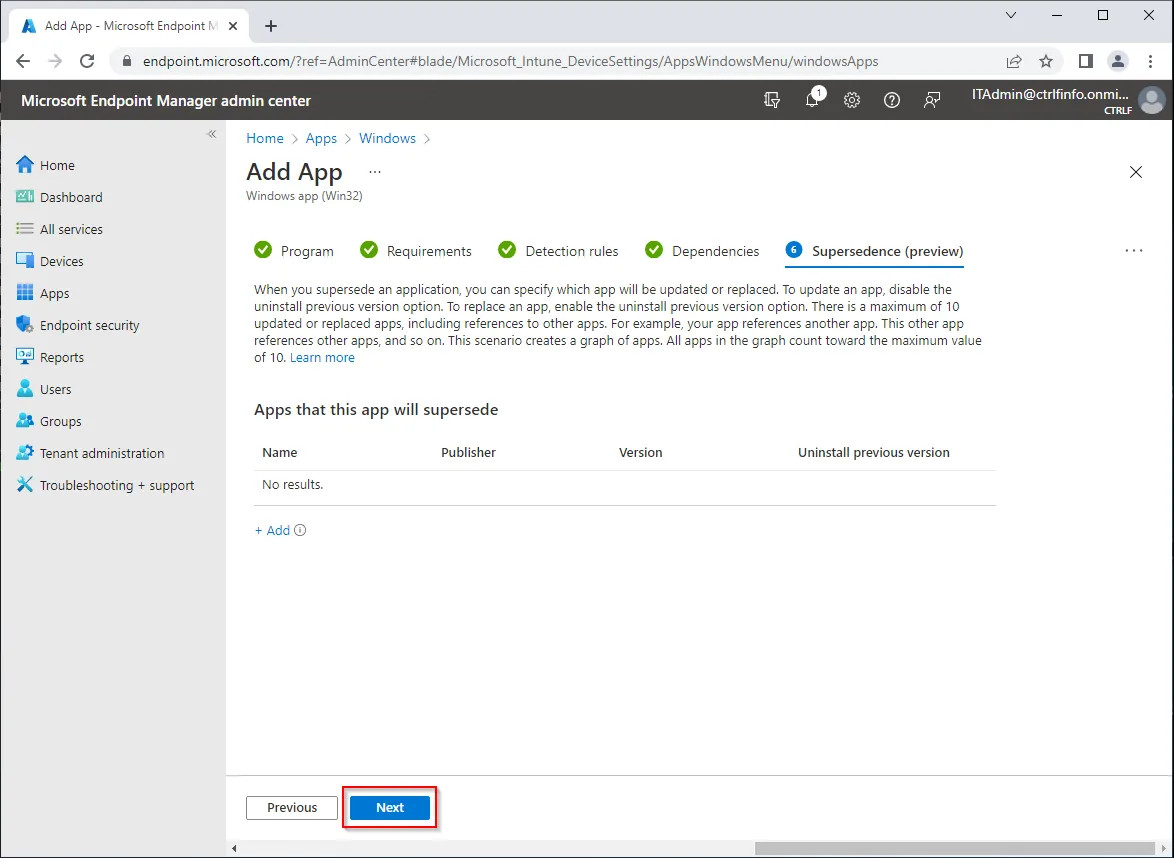Open the feedback icon in header
Screen dimensions: 1174x858
932,100
